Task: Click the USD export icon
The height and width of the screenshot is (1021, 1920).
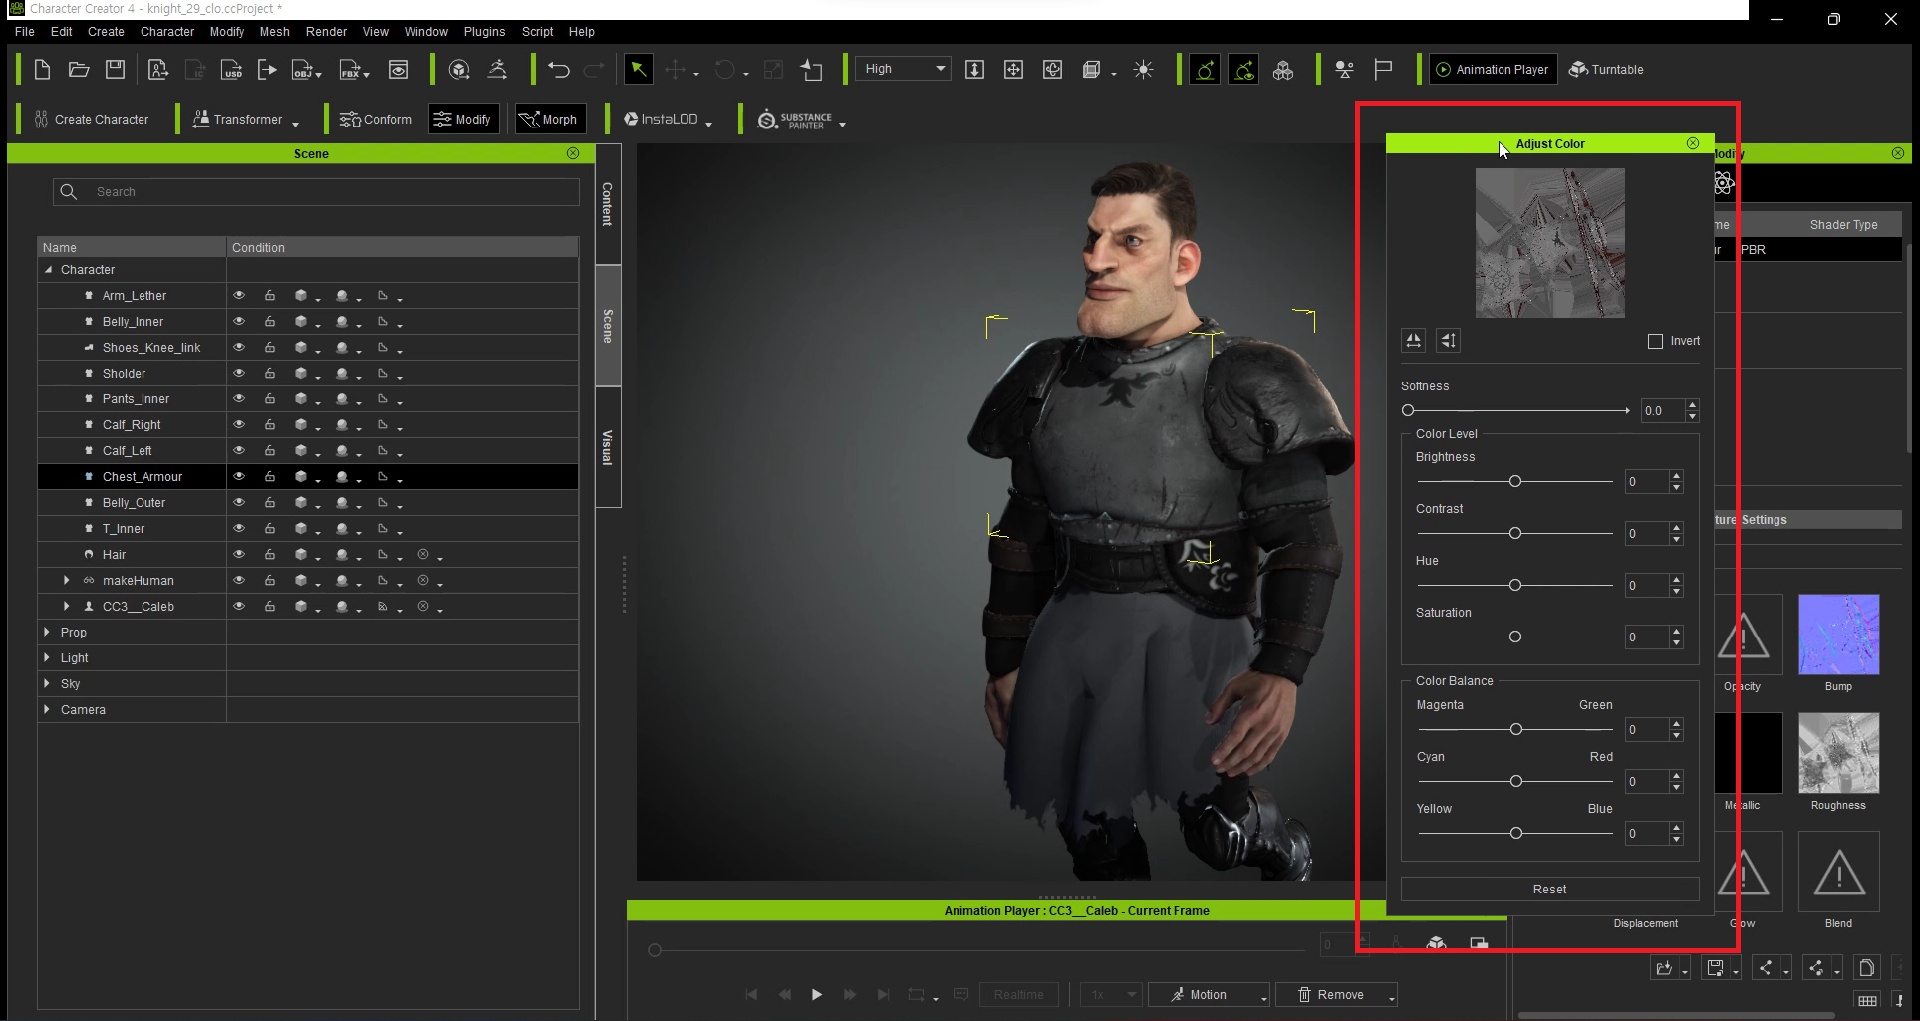Action: [232, 70]
